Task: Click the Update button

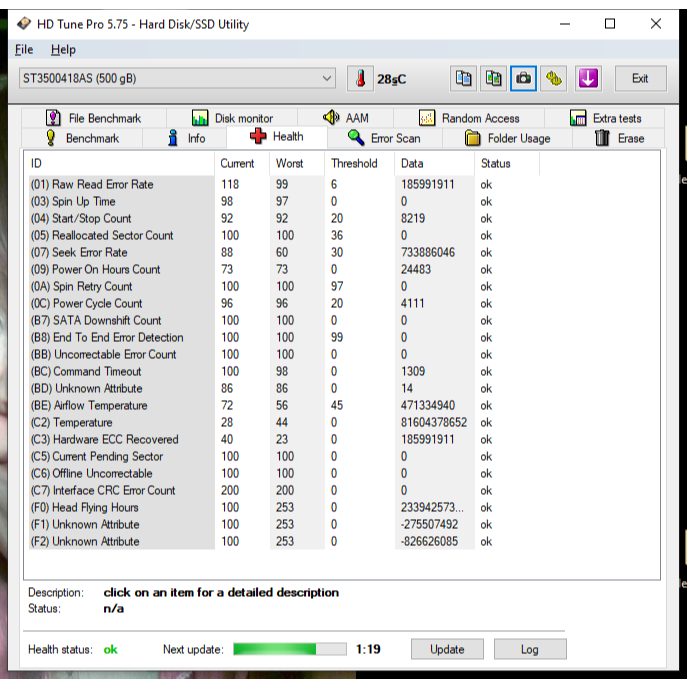Action: click(447, 649)
